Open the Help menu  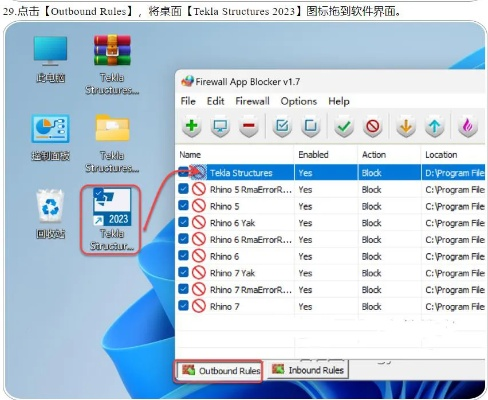(339, 101)
